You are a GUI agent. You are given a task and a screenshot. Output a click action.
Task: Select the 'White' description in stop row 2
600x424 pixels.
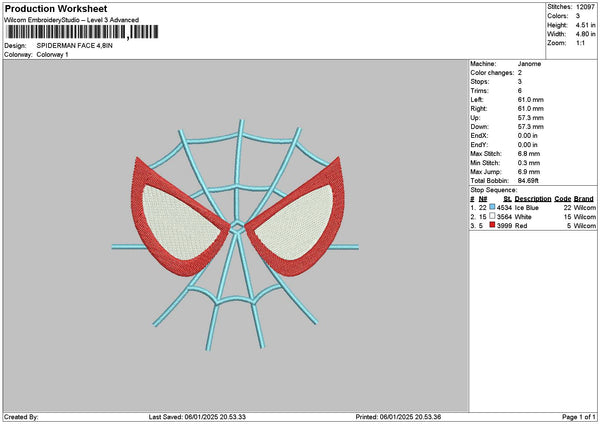pos(523,217)
